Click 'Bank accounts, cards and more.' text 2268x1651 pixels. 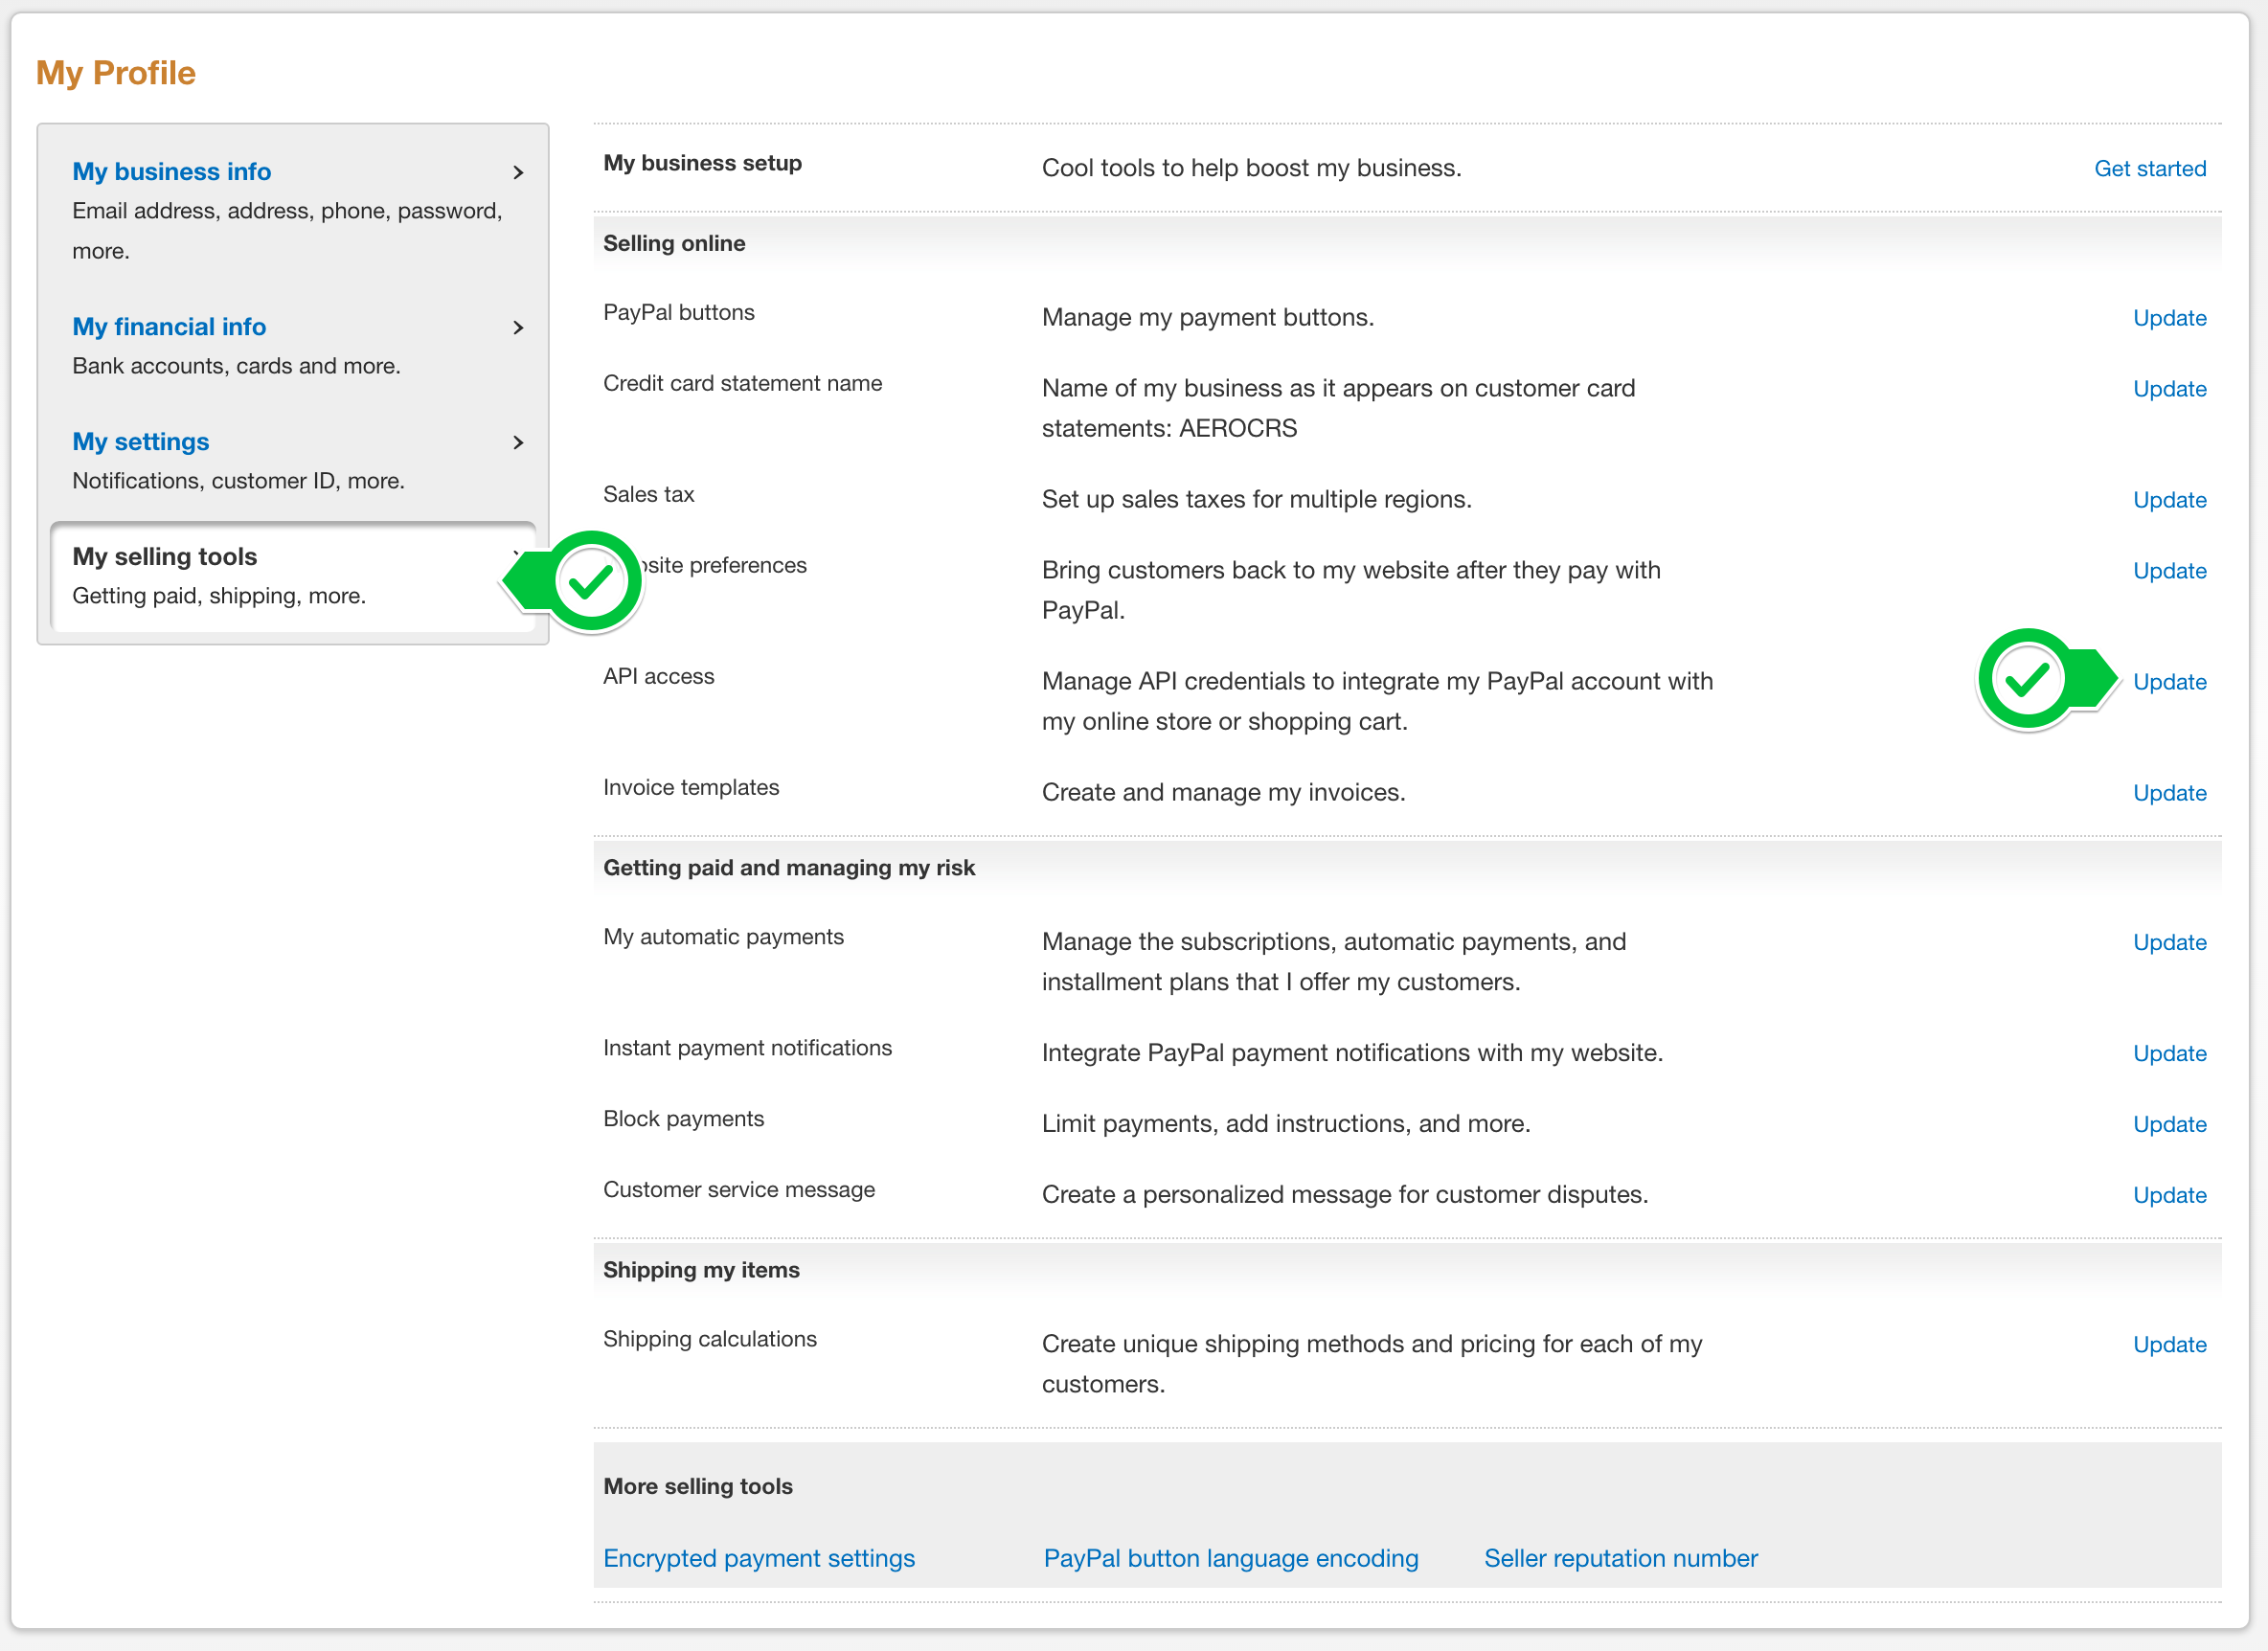pos(236,366)
